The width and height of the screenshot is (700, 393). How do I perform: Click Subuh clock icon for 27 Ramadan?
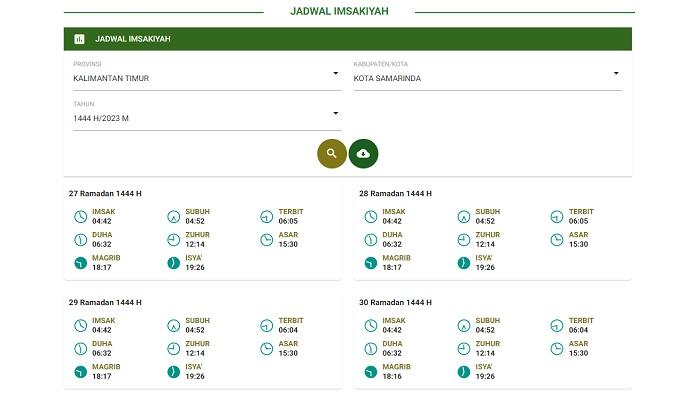point(174,217)
